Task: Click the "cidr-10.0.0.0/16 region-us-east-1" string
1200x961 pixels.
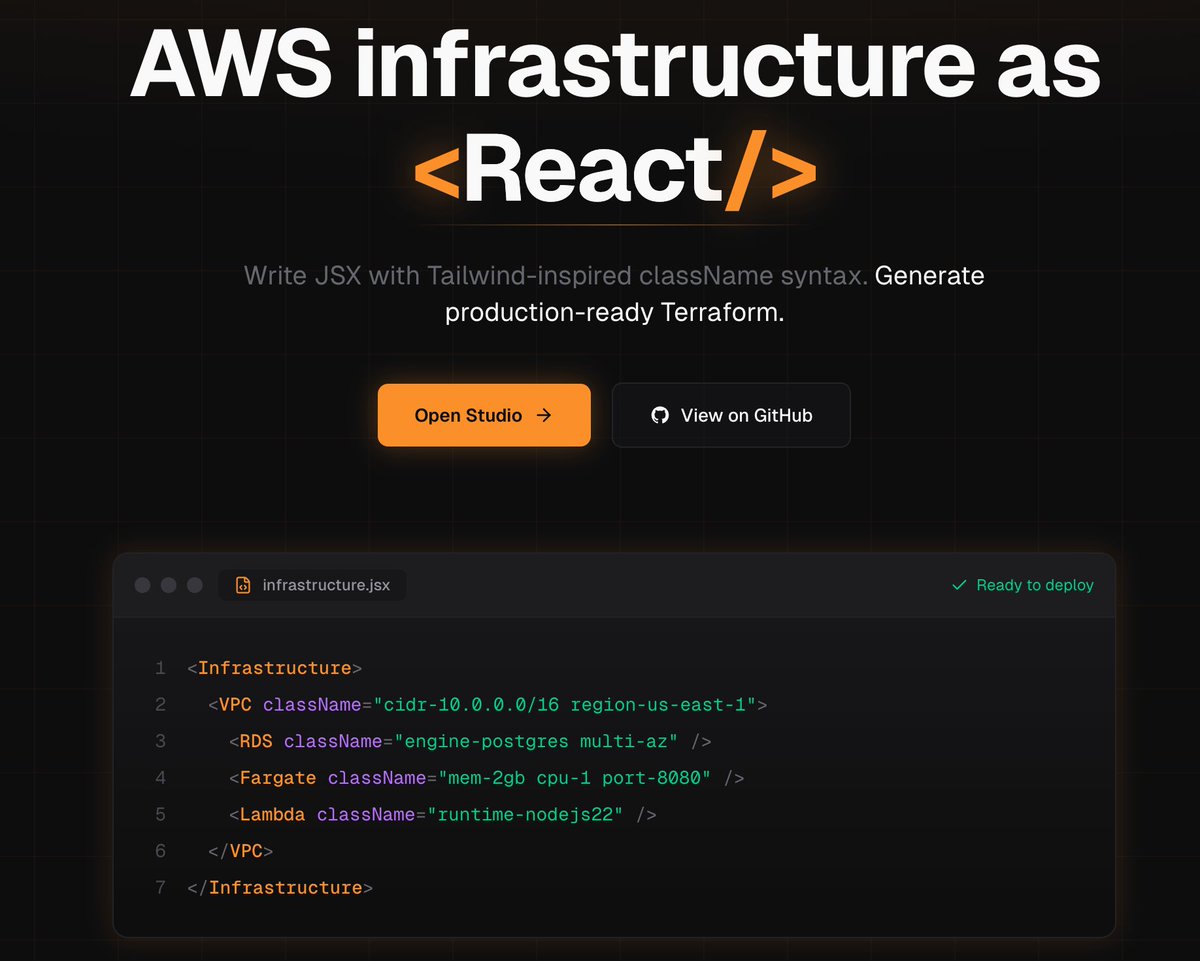Action: point(565,705)
